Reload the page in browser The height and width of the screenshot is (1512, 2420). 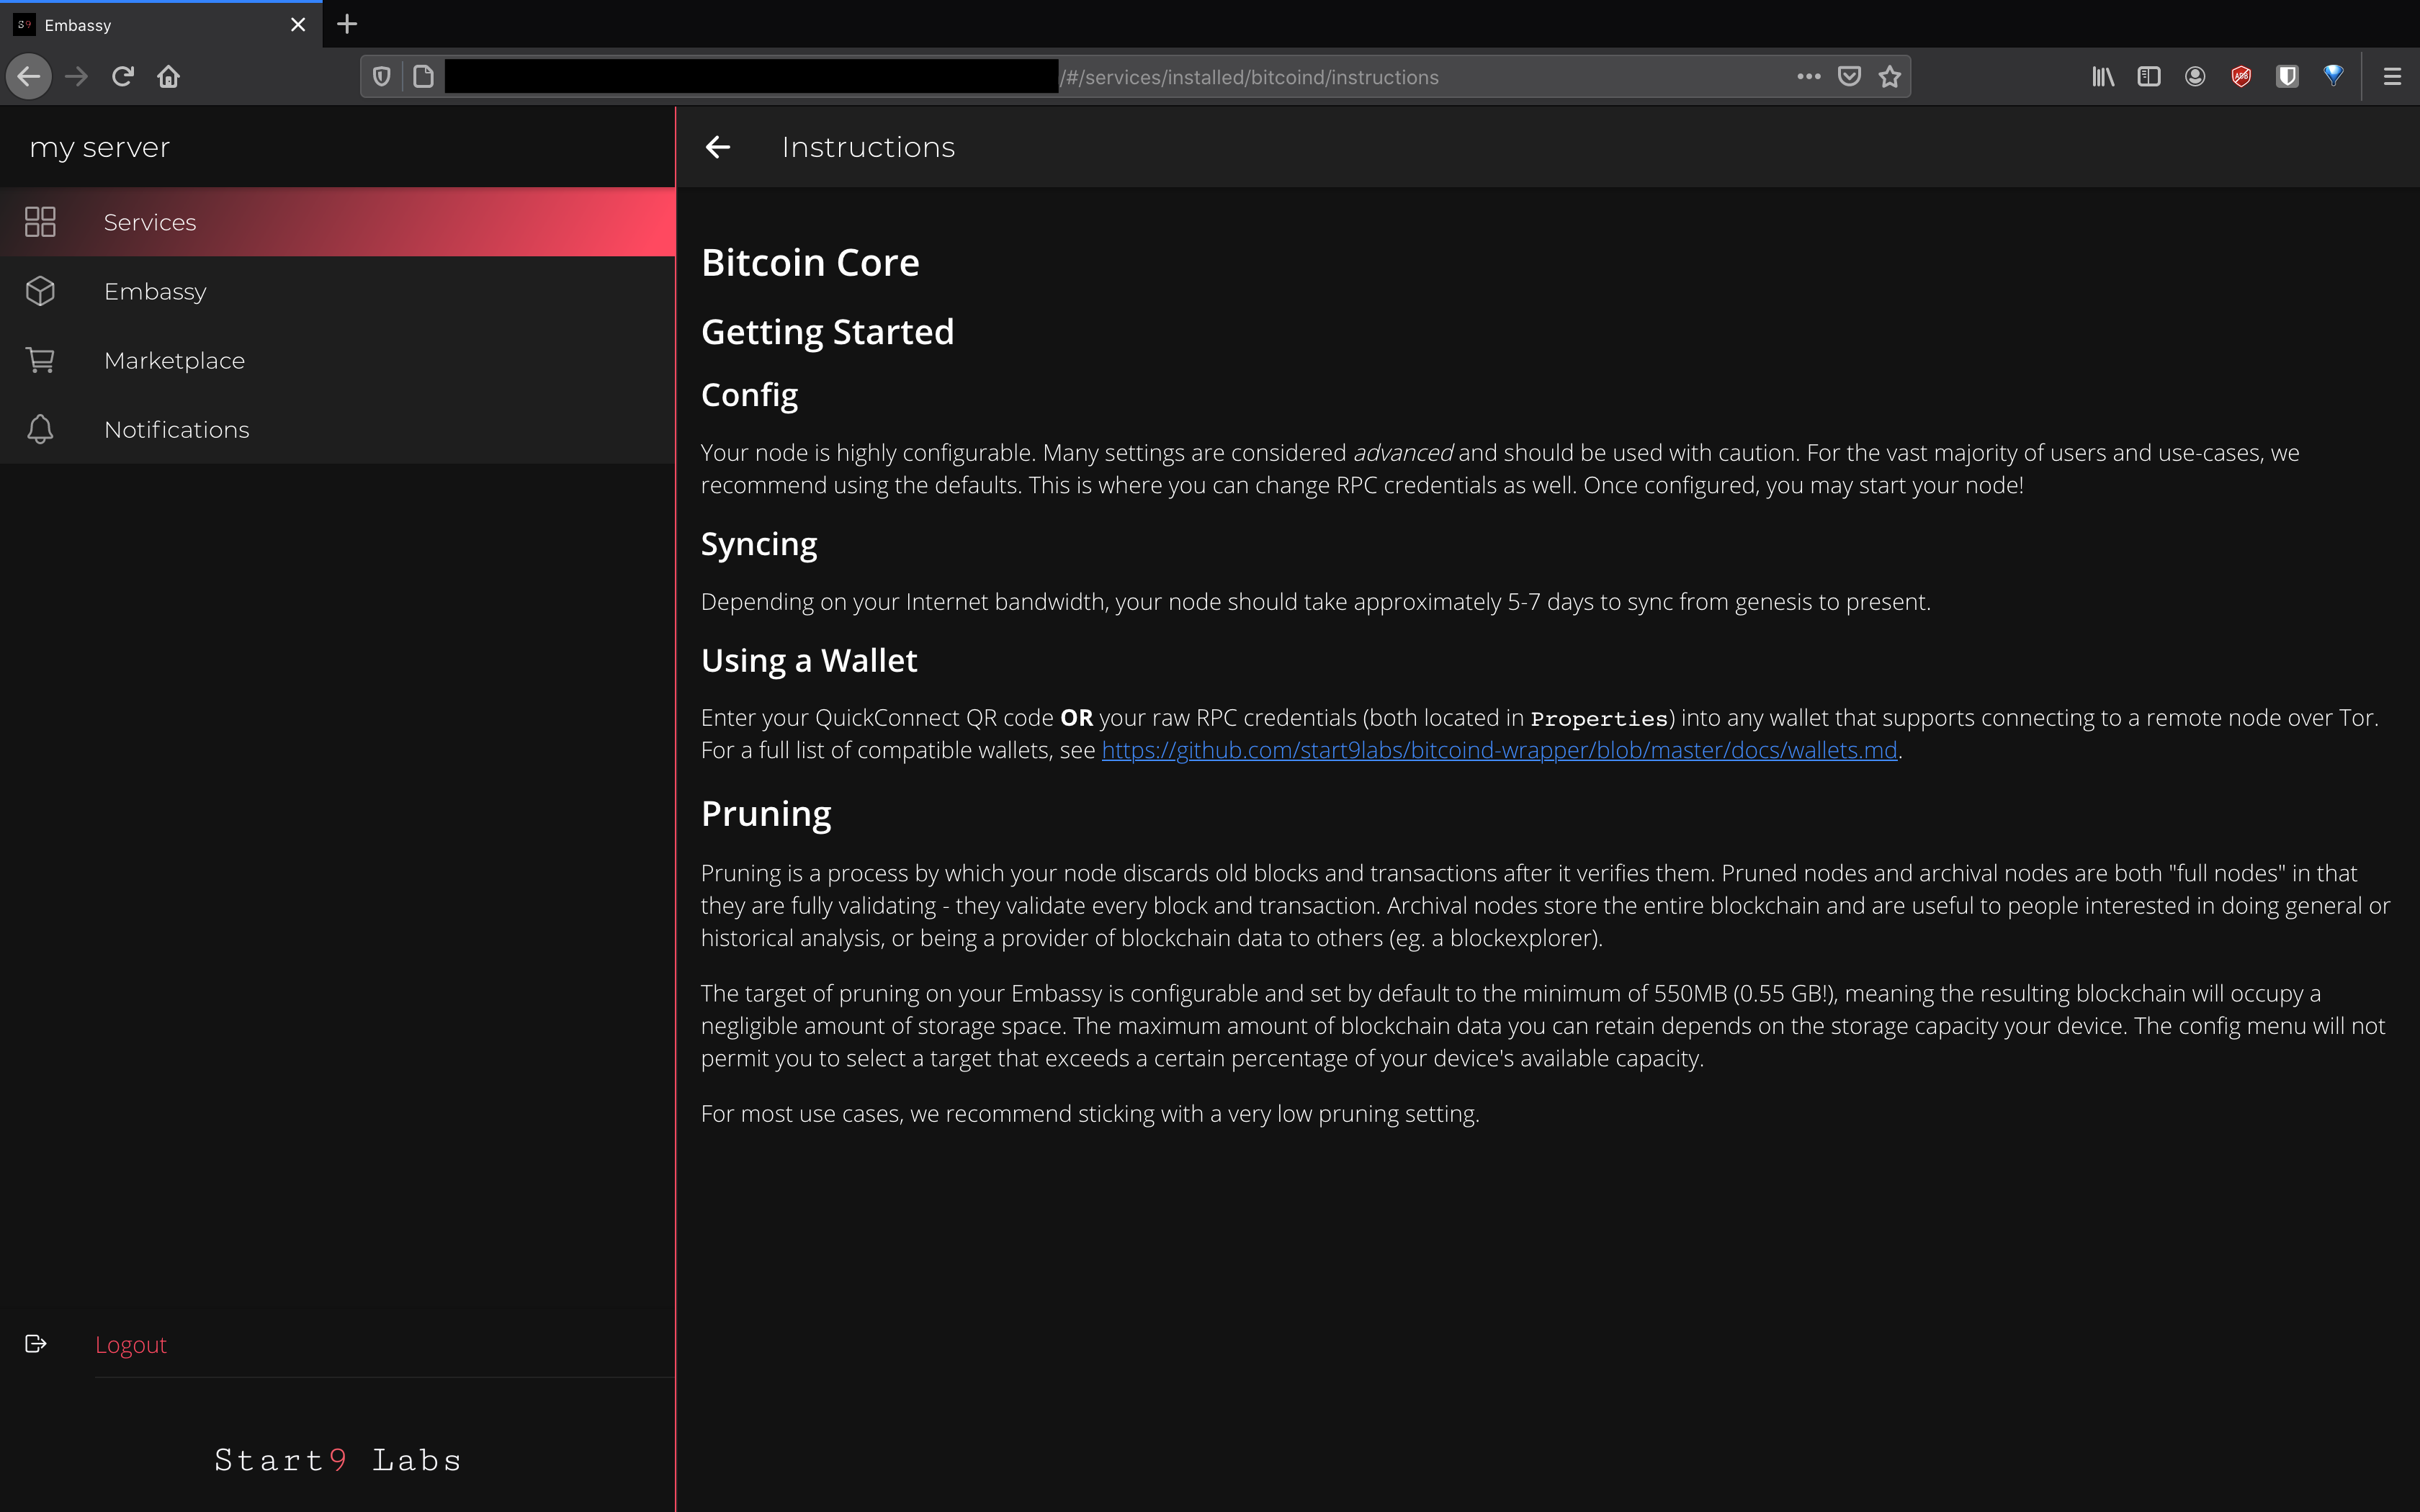pyautogui.click(x=123, y=77)
